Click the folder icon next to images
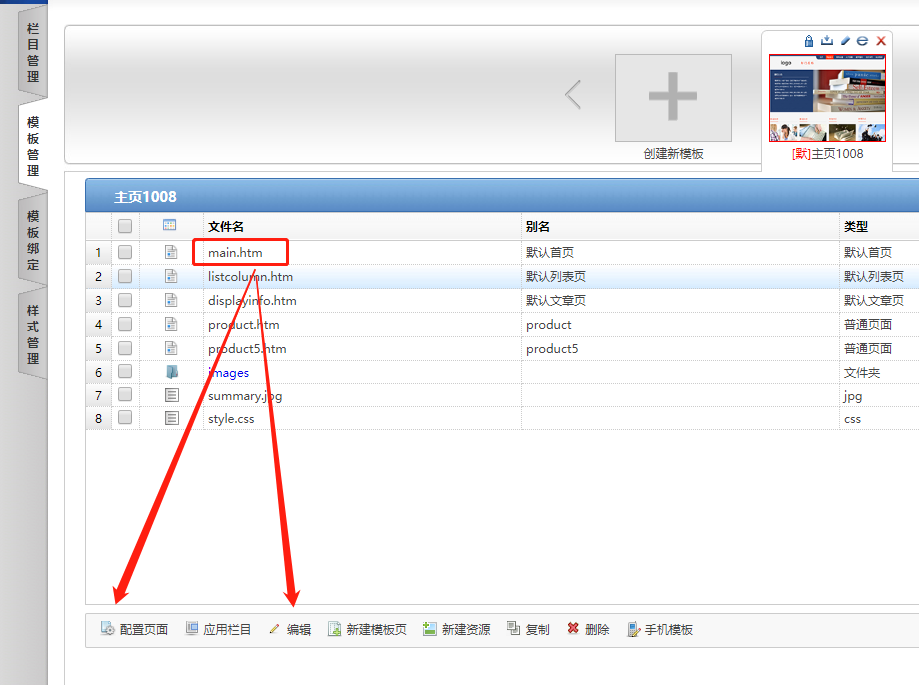The height and width of the screenshot is (685, 919). [170, 372]
